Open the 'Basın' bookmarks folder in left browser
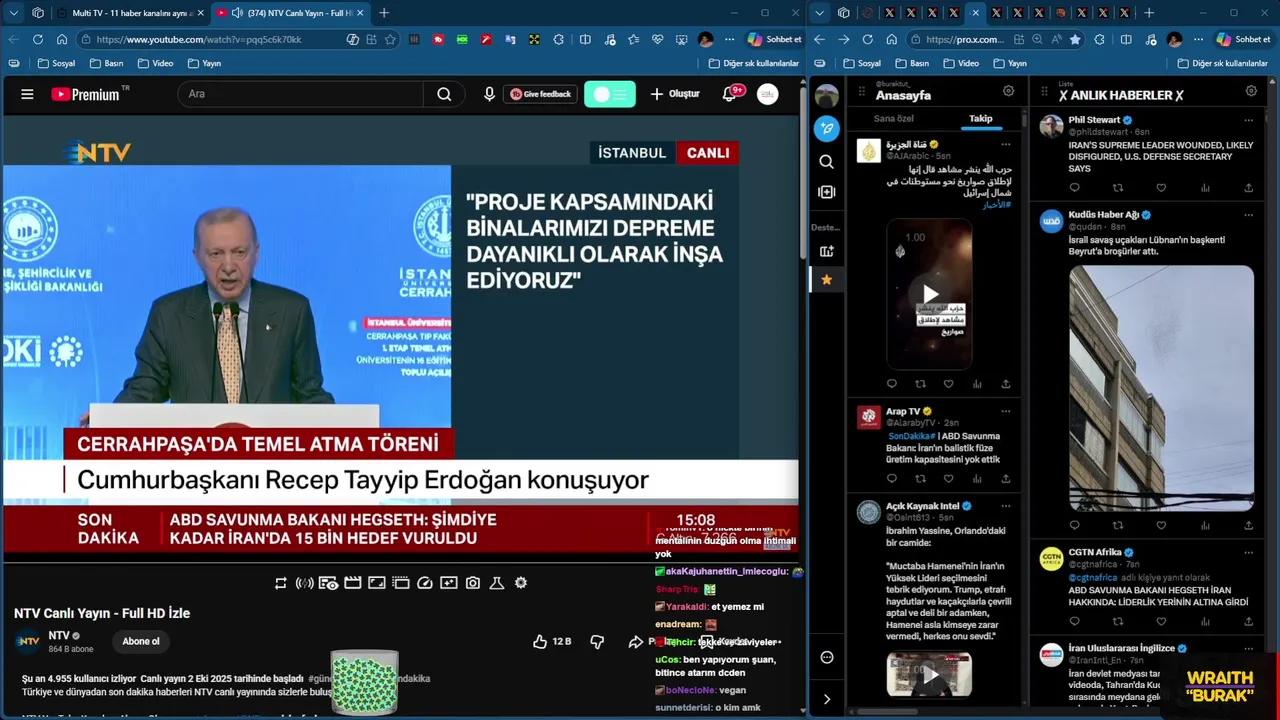The image size is (1280, 720). 106,63
